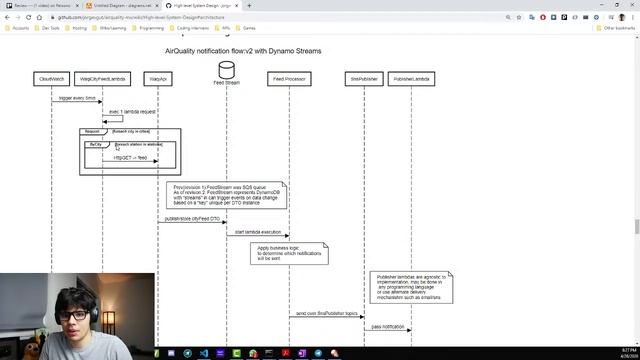The image size is (640, 360).
Task: Open the Chrome profile avatar
Action: (622, 18)
